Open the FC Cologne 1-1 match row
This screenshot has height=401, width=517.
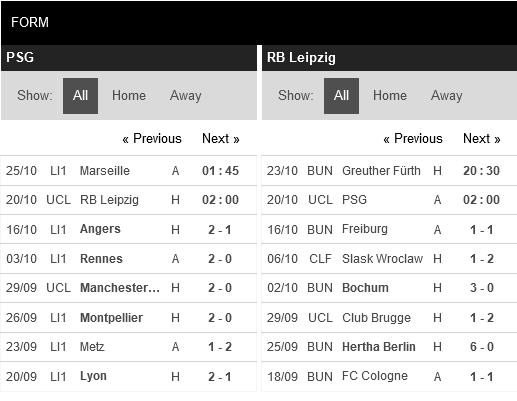389,377
